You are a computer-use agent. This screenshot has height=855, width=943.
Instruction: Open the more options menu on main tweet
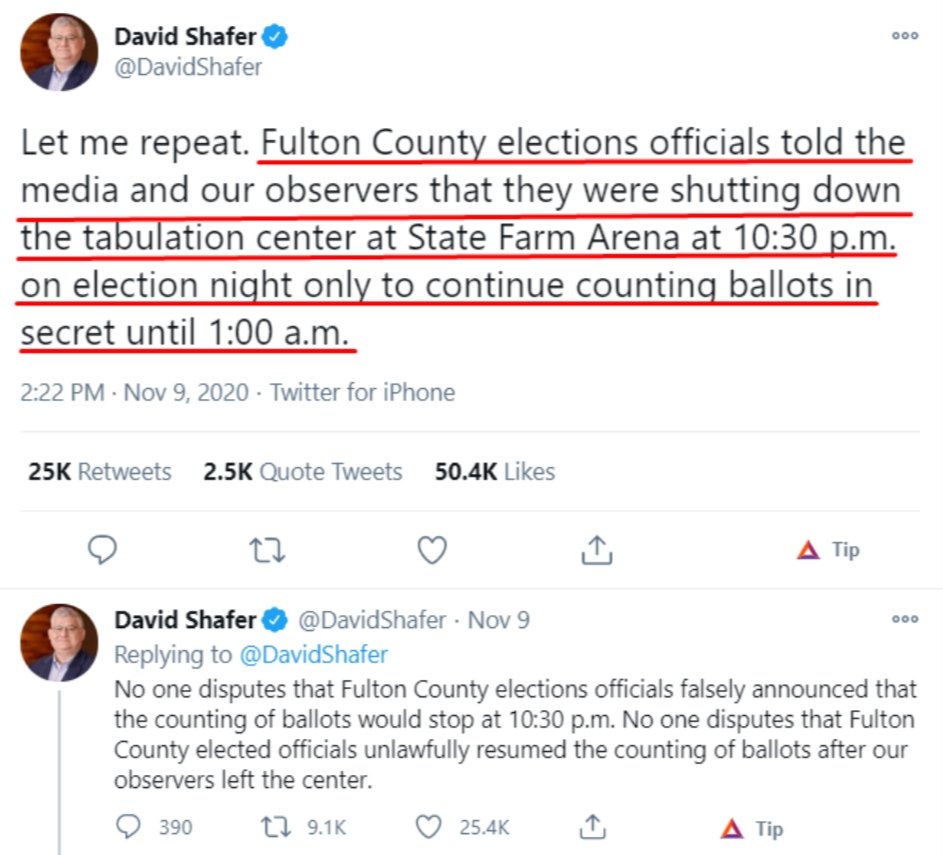tap(904, 35)
